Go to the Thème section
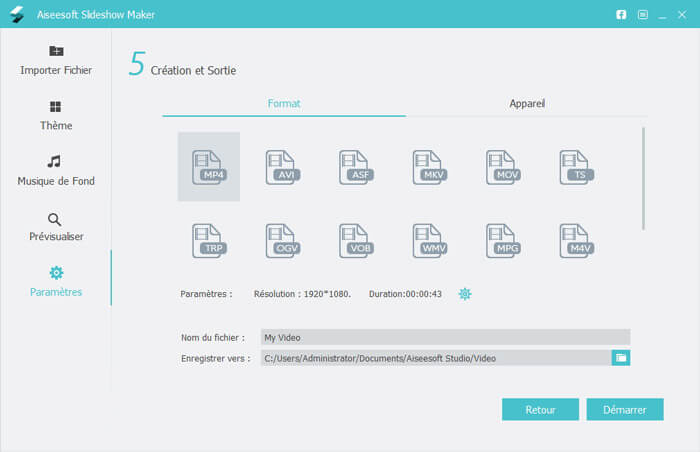Viewport: 700px width, 452px height. pyautogui.click(x=56, y=115)
